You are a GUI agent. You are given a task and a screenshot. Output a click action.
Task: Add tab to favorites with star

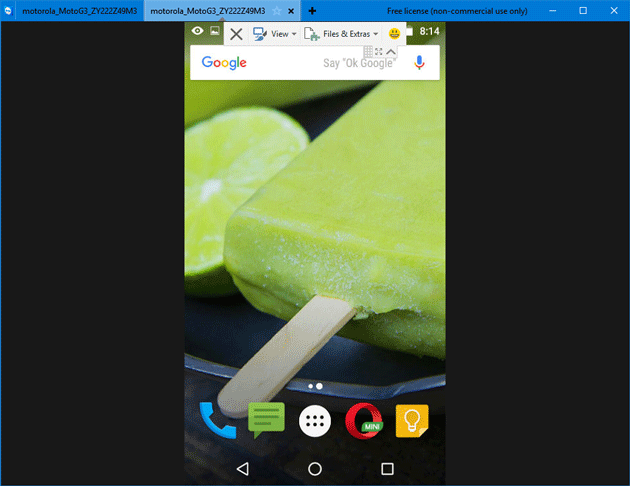point(276,11)
